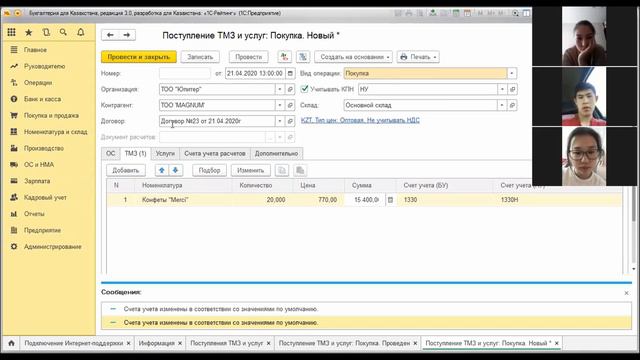This screenshot has height=360, width=640.
Task: Click the date field 21.04.2020 13:00:00
Action: point(255,73)
